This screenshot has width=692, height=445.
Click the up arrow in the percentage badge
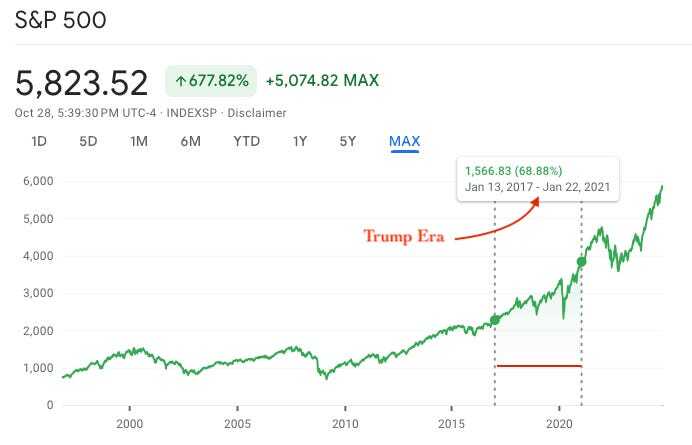[x=180, y=81]
